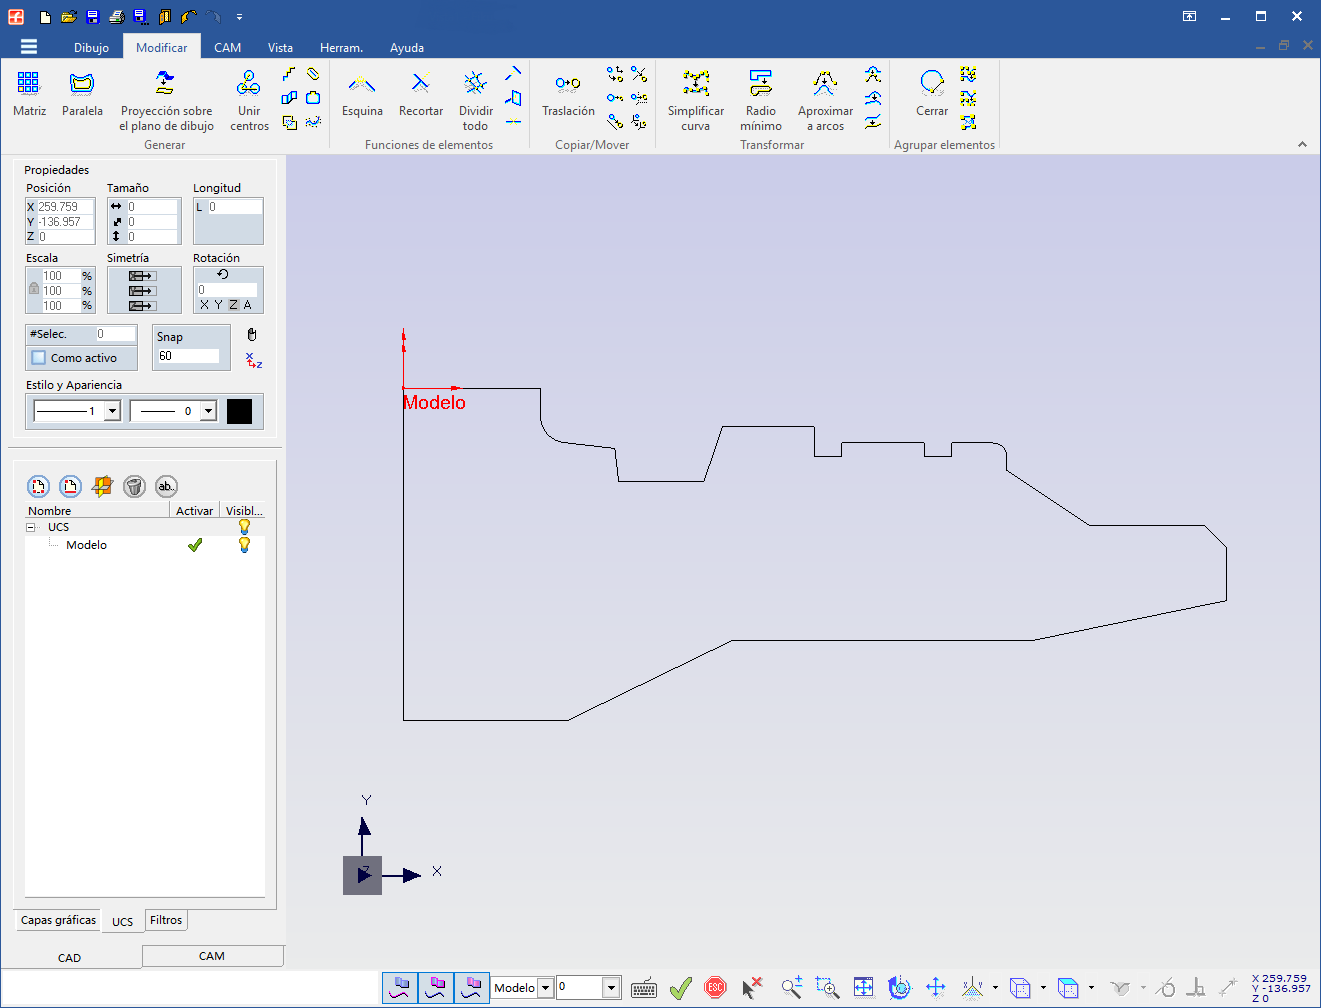
Task: Select the Recortar trim tool
Action: [421, 84]
